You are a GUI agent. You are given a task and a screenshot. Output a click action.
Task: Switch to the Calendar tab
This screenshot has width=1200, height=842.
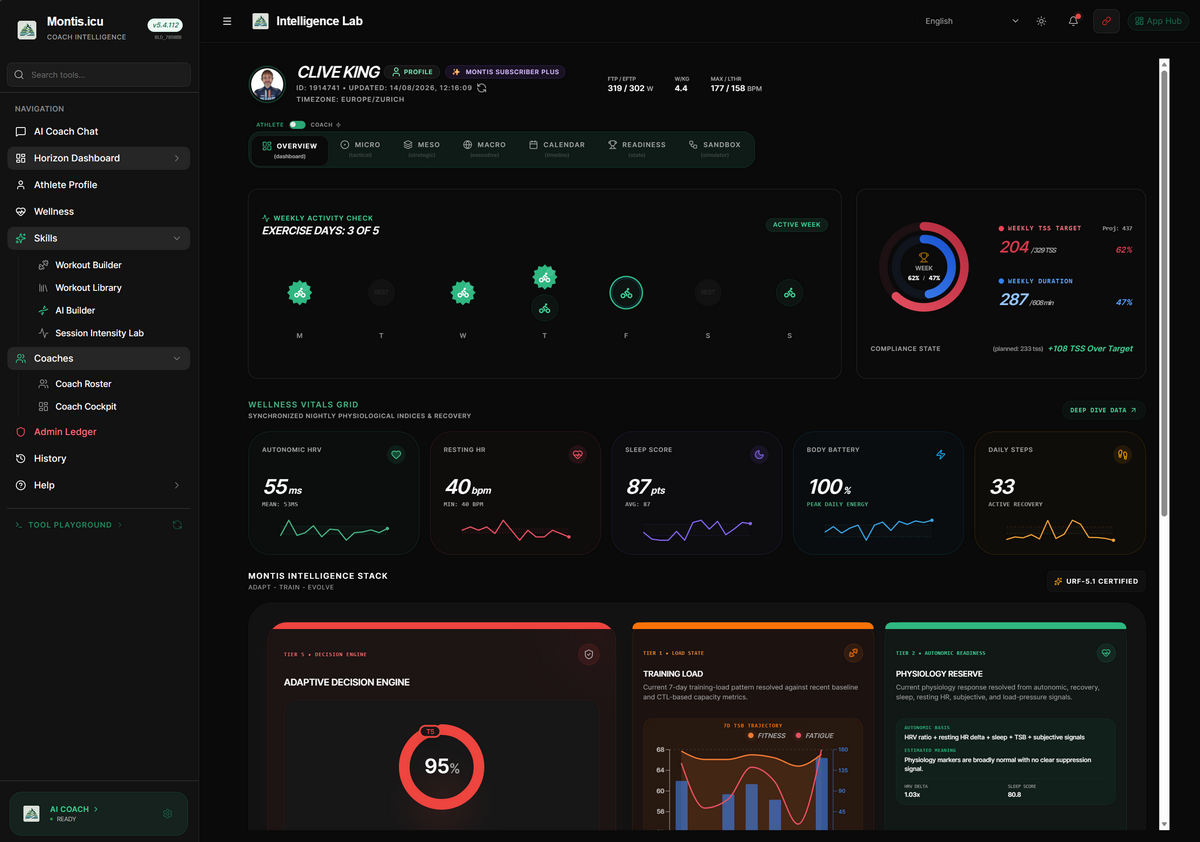[557, 149]
